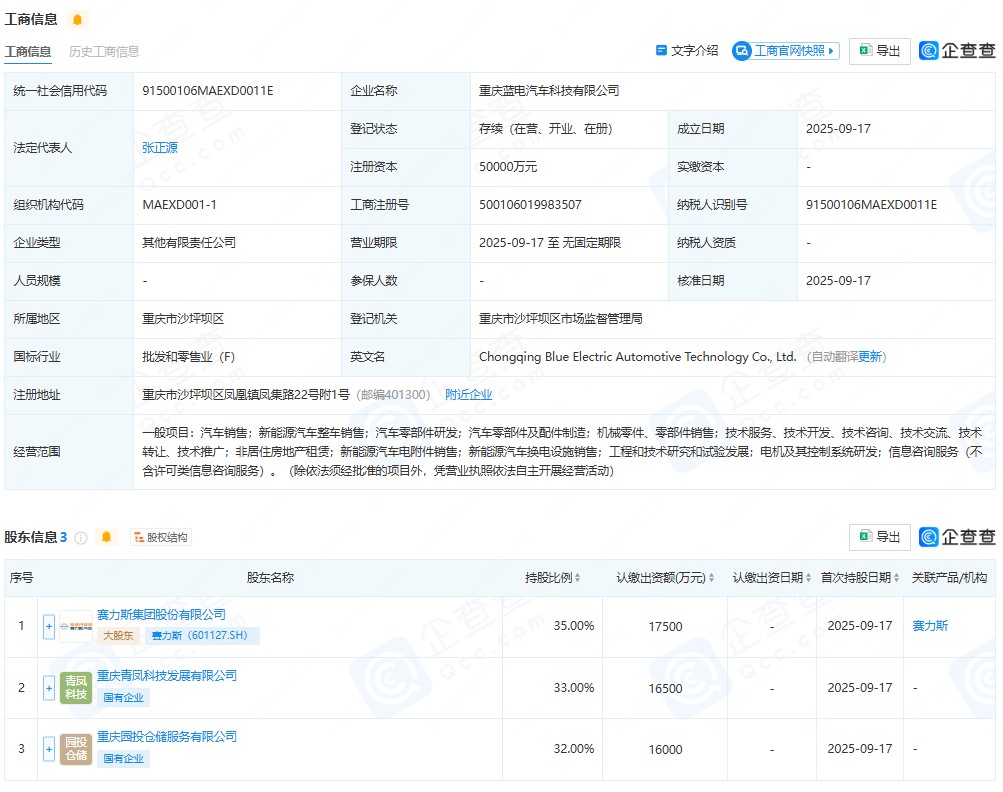Click the 股东名称 column header

[271, 578]
